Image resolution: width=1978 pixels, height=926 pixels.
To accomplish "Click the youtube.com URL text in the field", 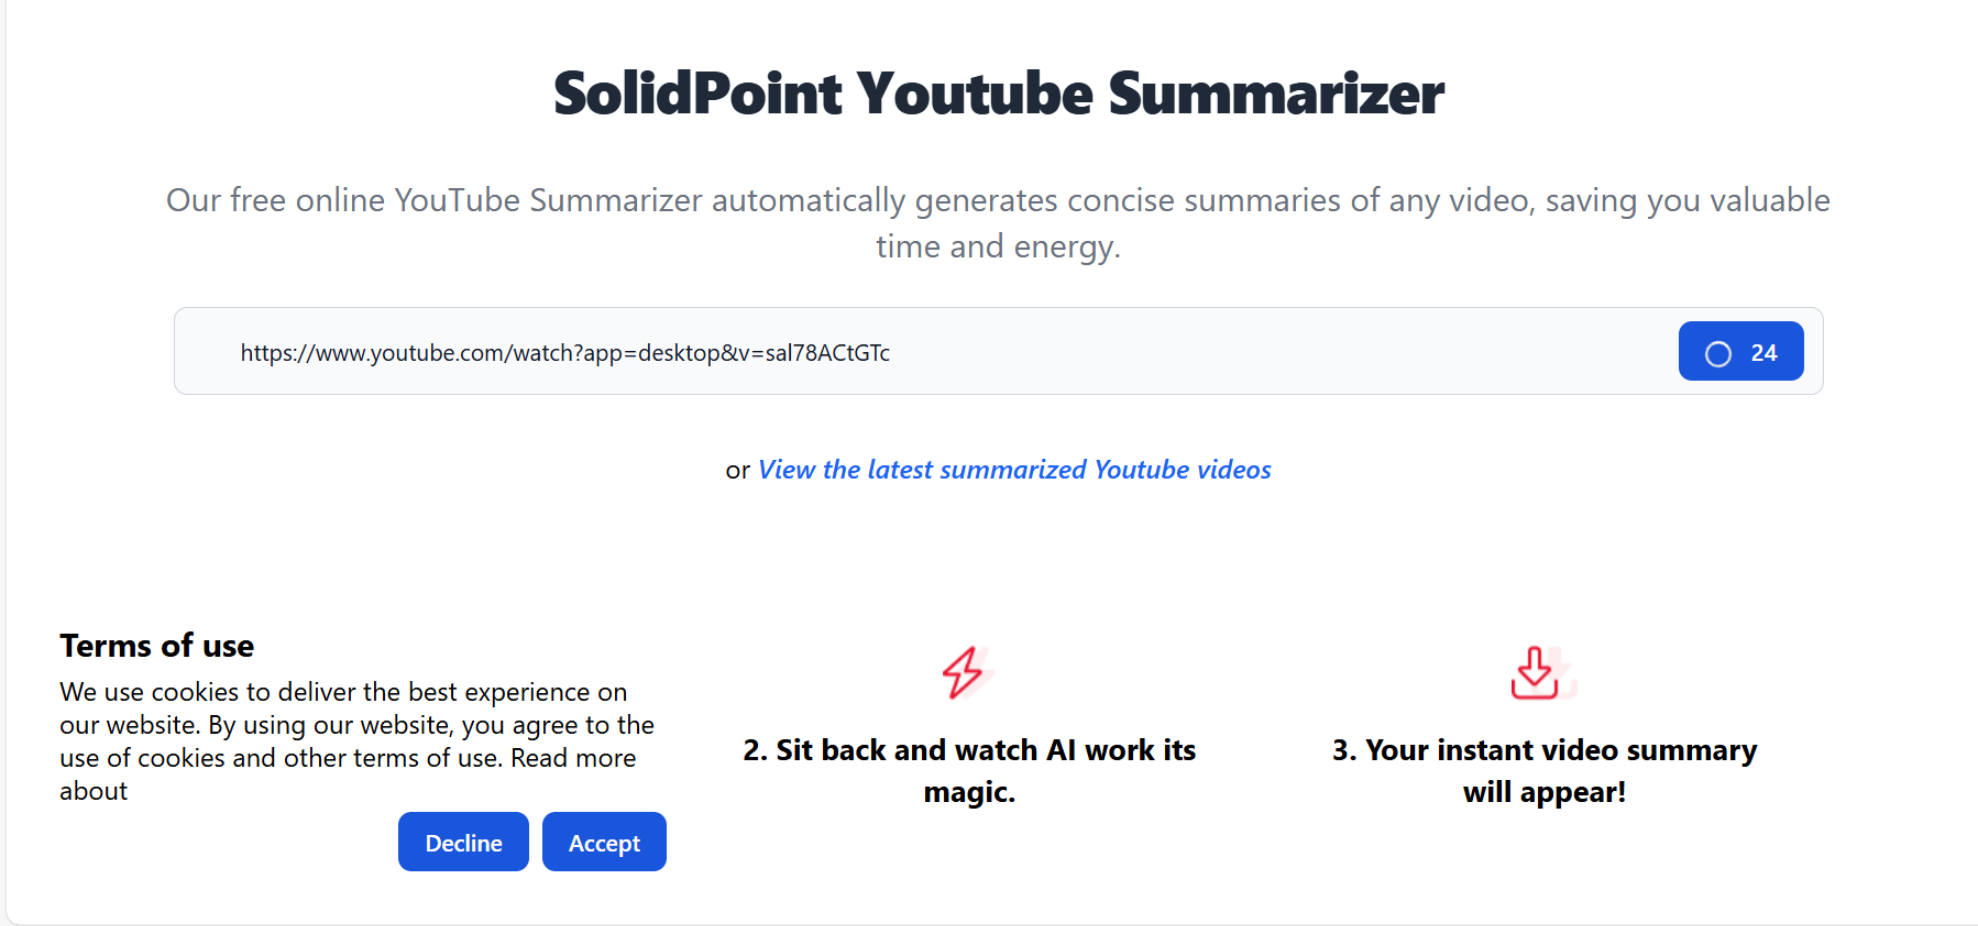I will pos(565,353).
